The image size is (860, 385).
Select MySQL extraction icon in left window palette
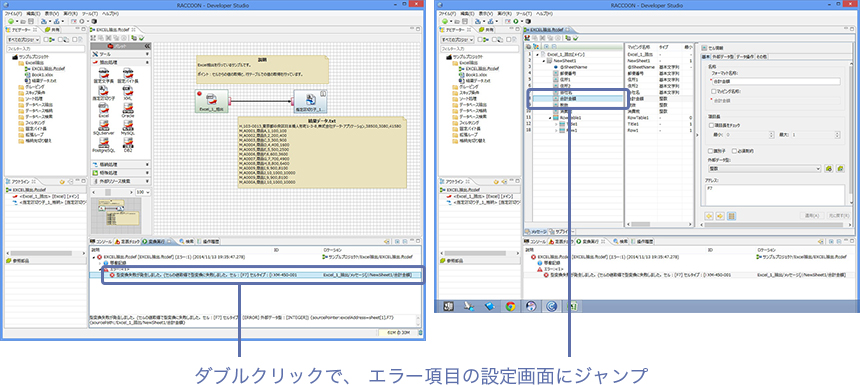[128, 127]
